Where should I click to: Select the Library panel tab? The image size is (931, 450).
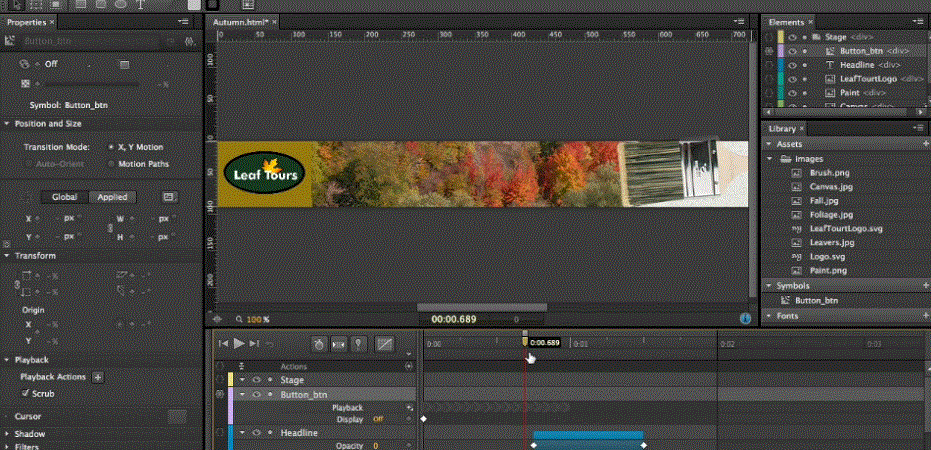pos(782,129)
